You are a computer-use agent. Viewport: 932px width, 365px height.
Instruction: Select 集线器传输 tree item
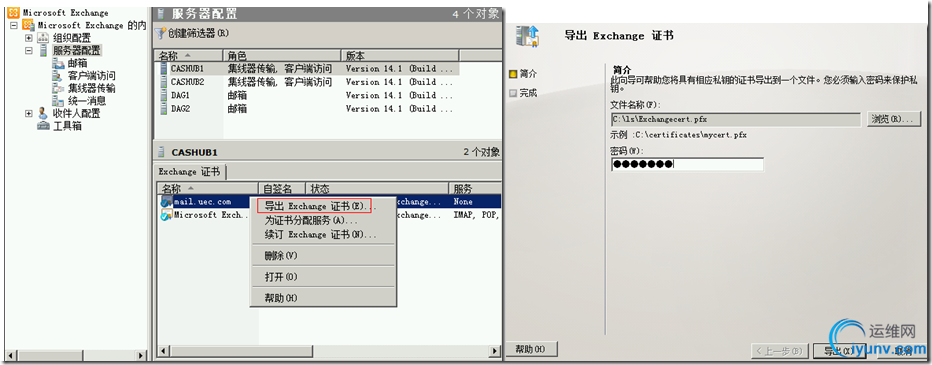coord(92,88)
